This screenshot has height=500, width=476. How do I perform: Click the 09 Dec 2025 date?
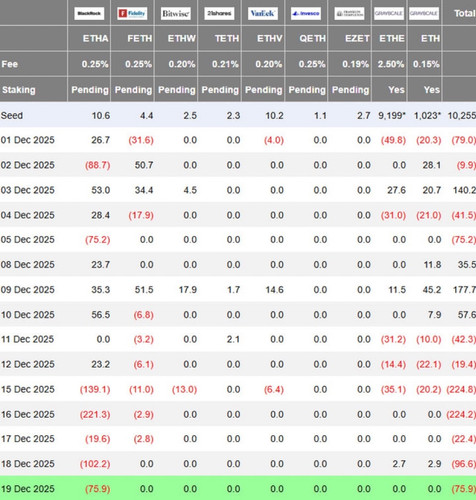(x=27, y=290)
